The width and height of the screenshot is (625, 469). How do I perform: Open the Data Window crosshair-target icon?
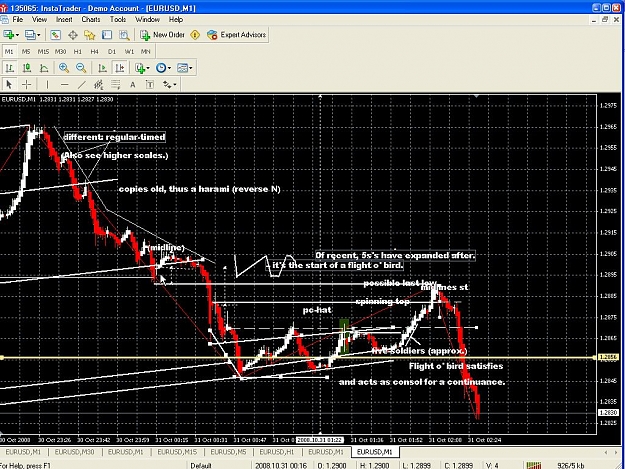[x=73, y=35]
